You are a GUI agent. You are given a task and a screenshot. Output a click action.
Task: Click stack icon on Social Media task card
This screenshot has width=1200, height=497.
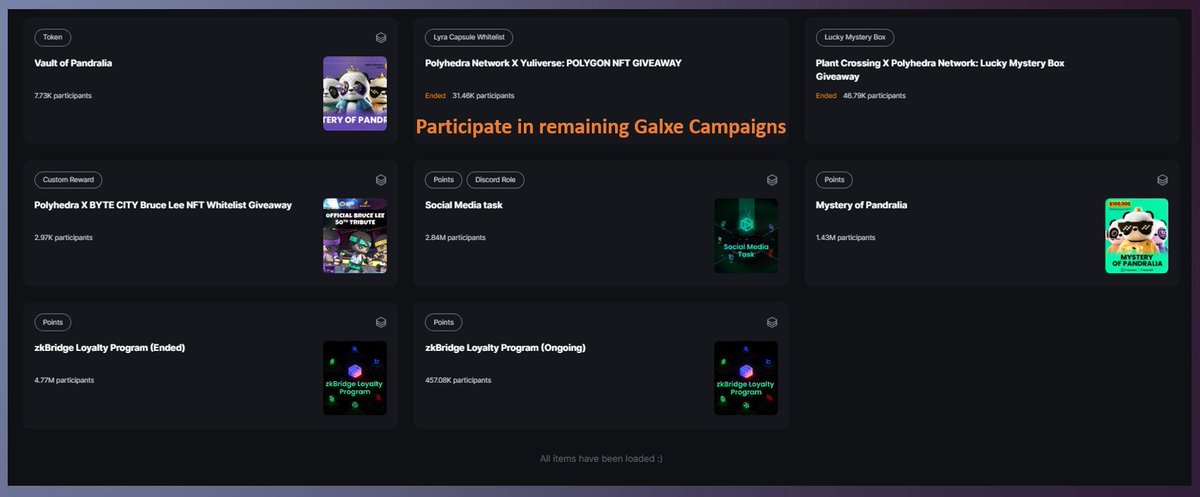pos(772,180)
